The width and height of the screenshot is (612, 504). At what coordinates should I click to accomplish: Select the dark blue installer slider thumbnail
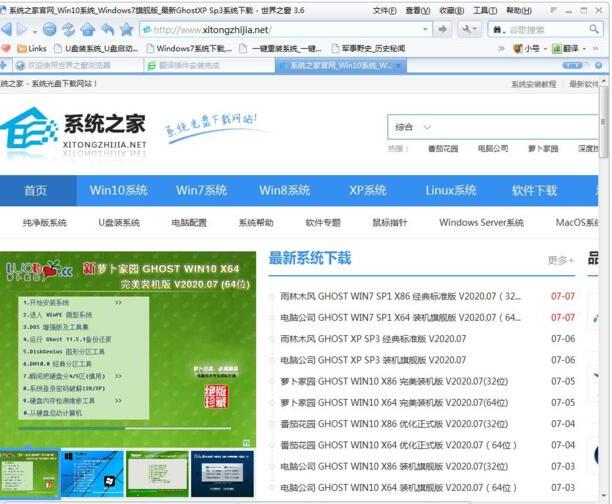pyautogui.click(x=222, y=474)
